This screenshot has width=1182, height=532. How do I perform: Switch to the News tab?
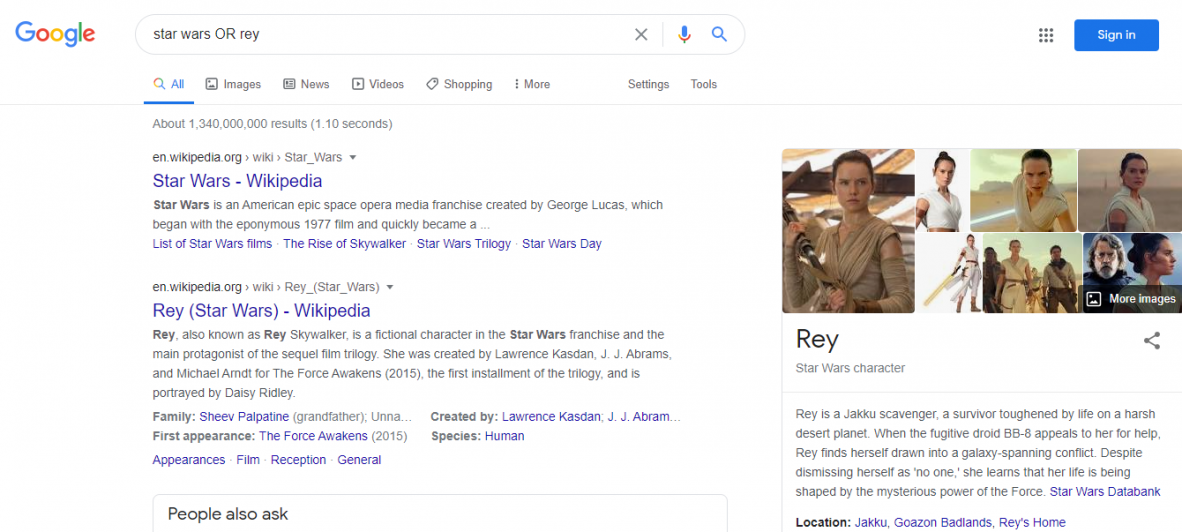[x=306, y=84]
